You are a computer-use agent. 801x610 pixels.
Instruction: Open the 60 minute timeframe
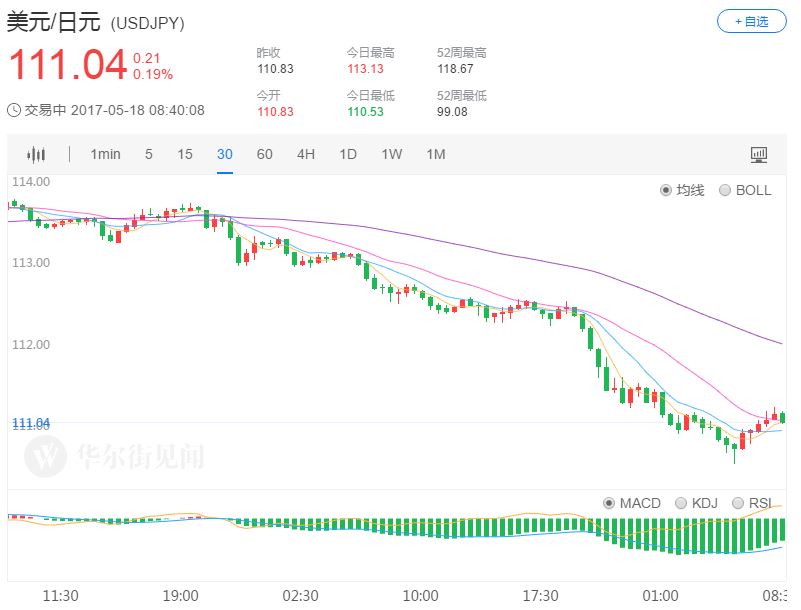[264, 154]
